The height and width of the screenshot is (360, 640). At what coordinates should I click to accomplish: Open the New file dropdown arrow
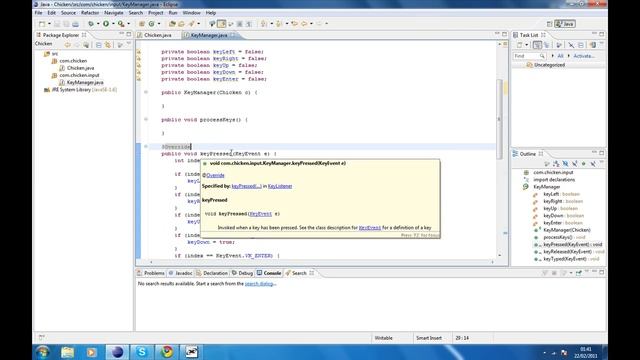pos(49,24)
